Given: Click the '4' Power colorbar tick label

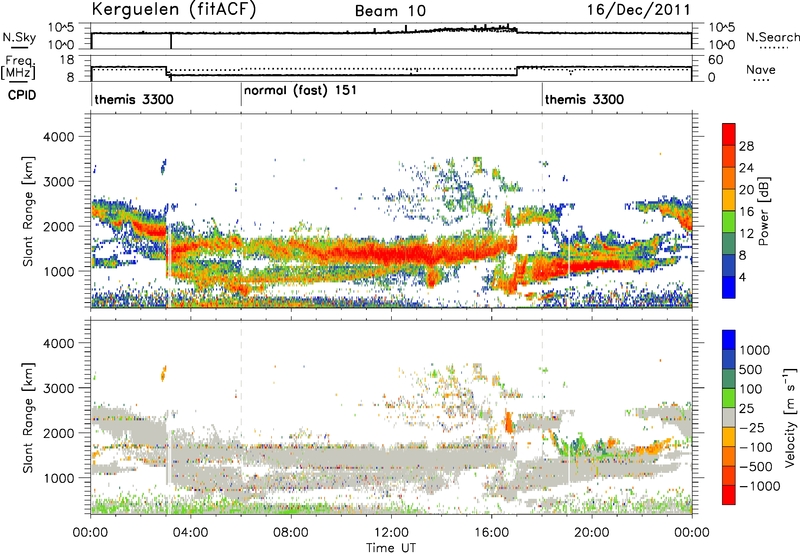Looking at the screenshot, I should pos(743,276).
